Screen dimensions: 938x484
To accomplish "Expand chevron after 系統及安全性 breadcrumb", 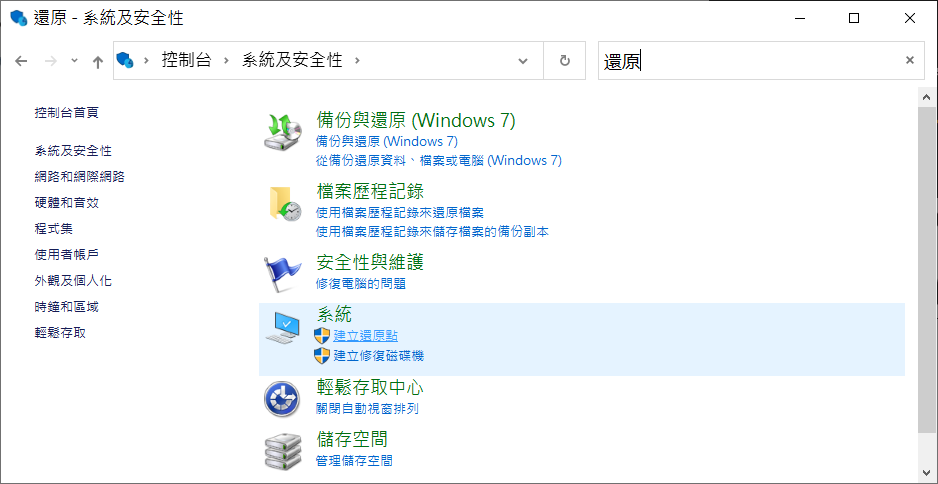I will 358,60.
